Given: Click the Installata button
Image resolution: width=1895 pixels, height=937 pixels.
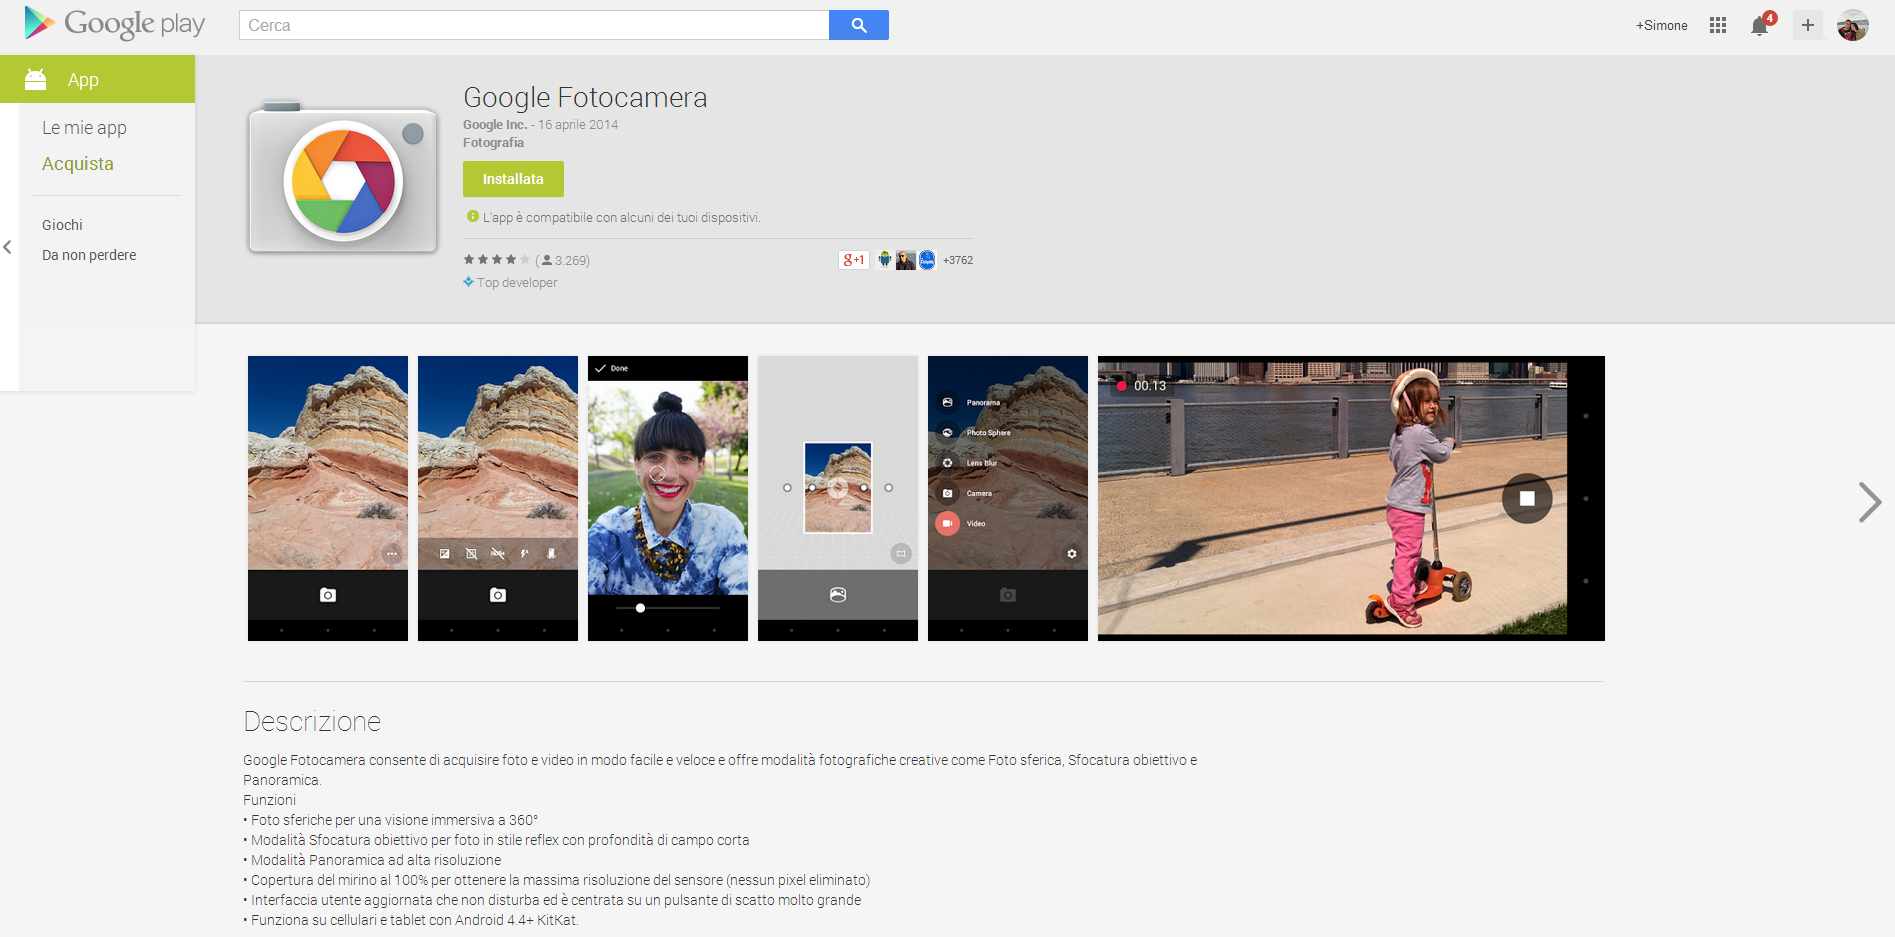Looking at the screenshot, I should coord(513,179).
